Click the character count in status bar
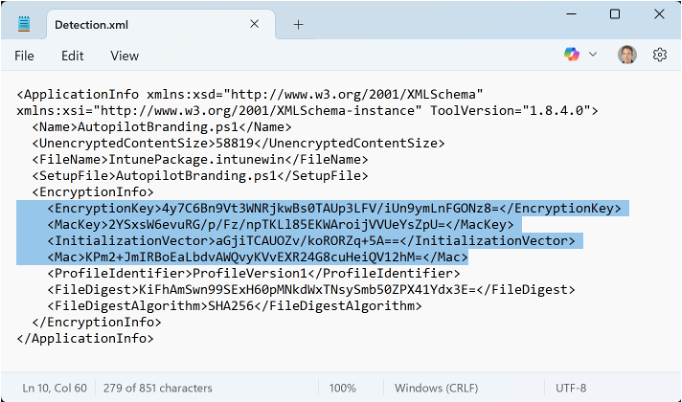 [x=161, y=387]
